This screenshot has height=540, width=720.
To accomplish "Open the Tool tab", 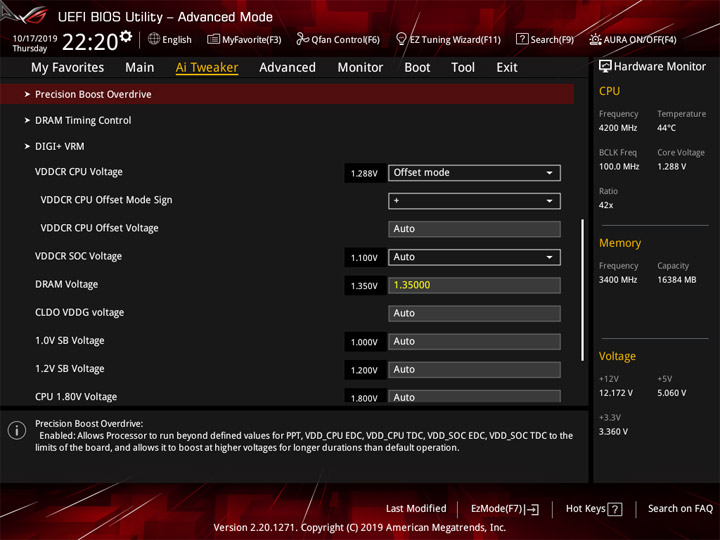I will click(463, 68).
